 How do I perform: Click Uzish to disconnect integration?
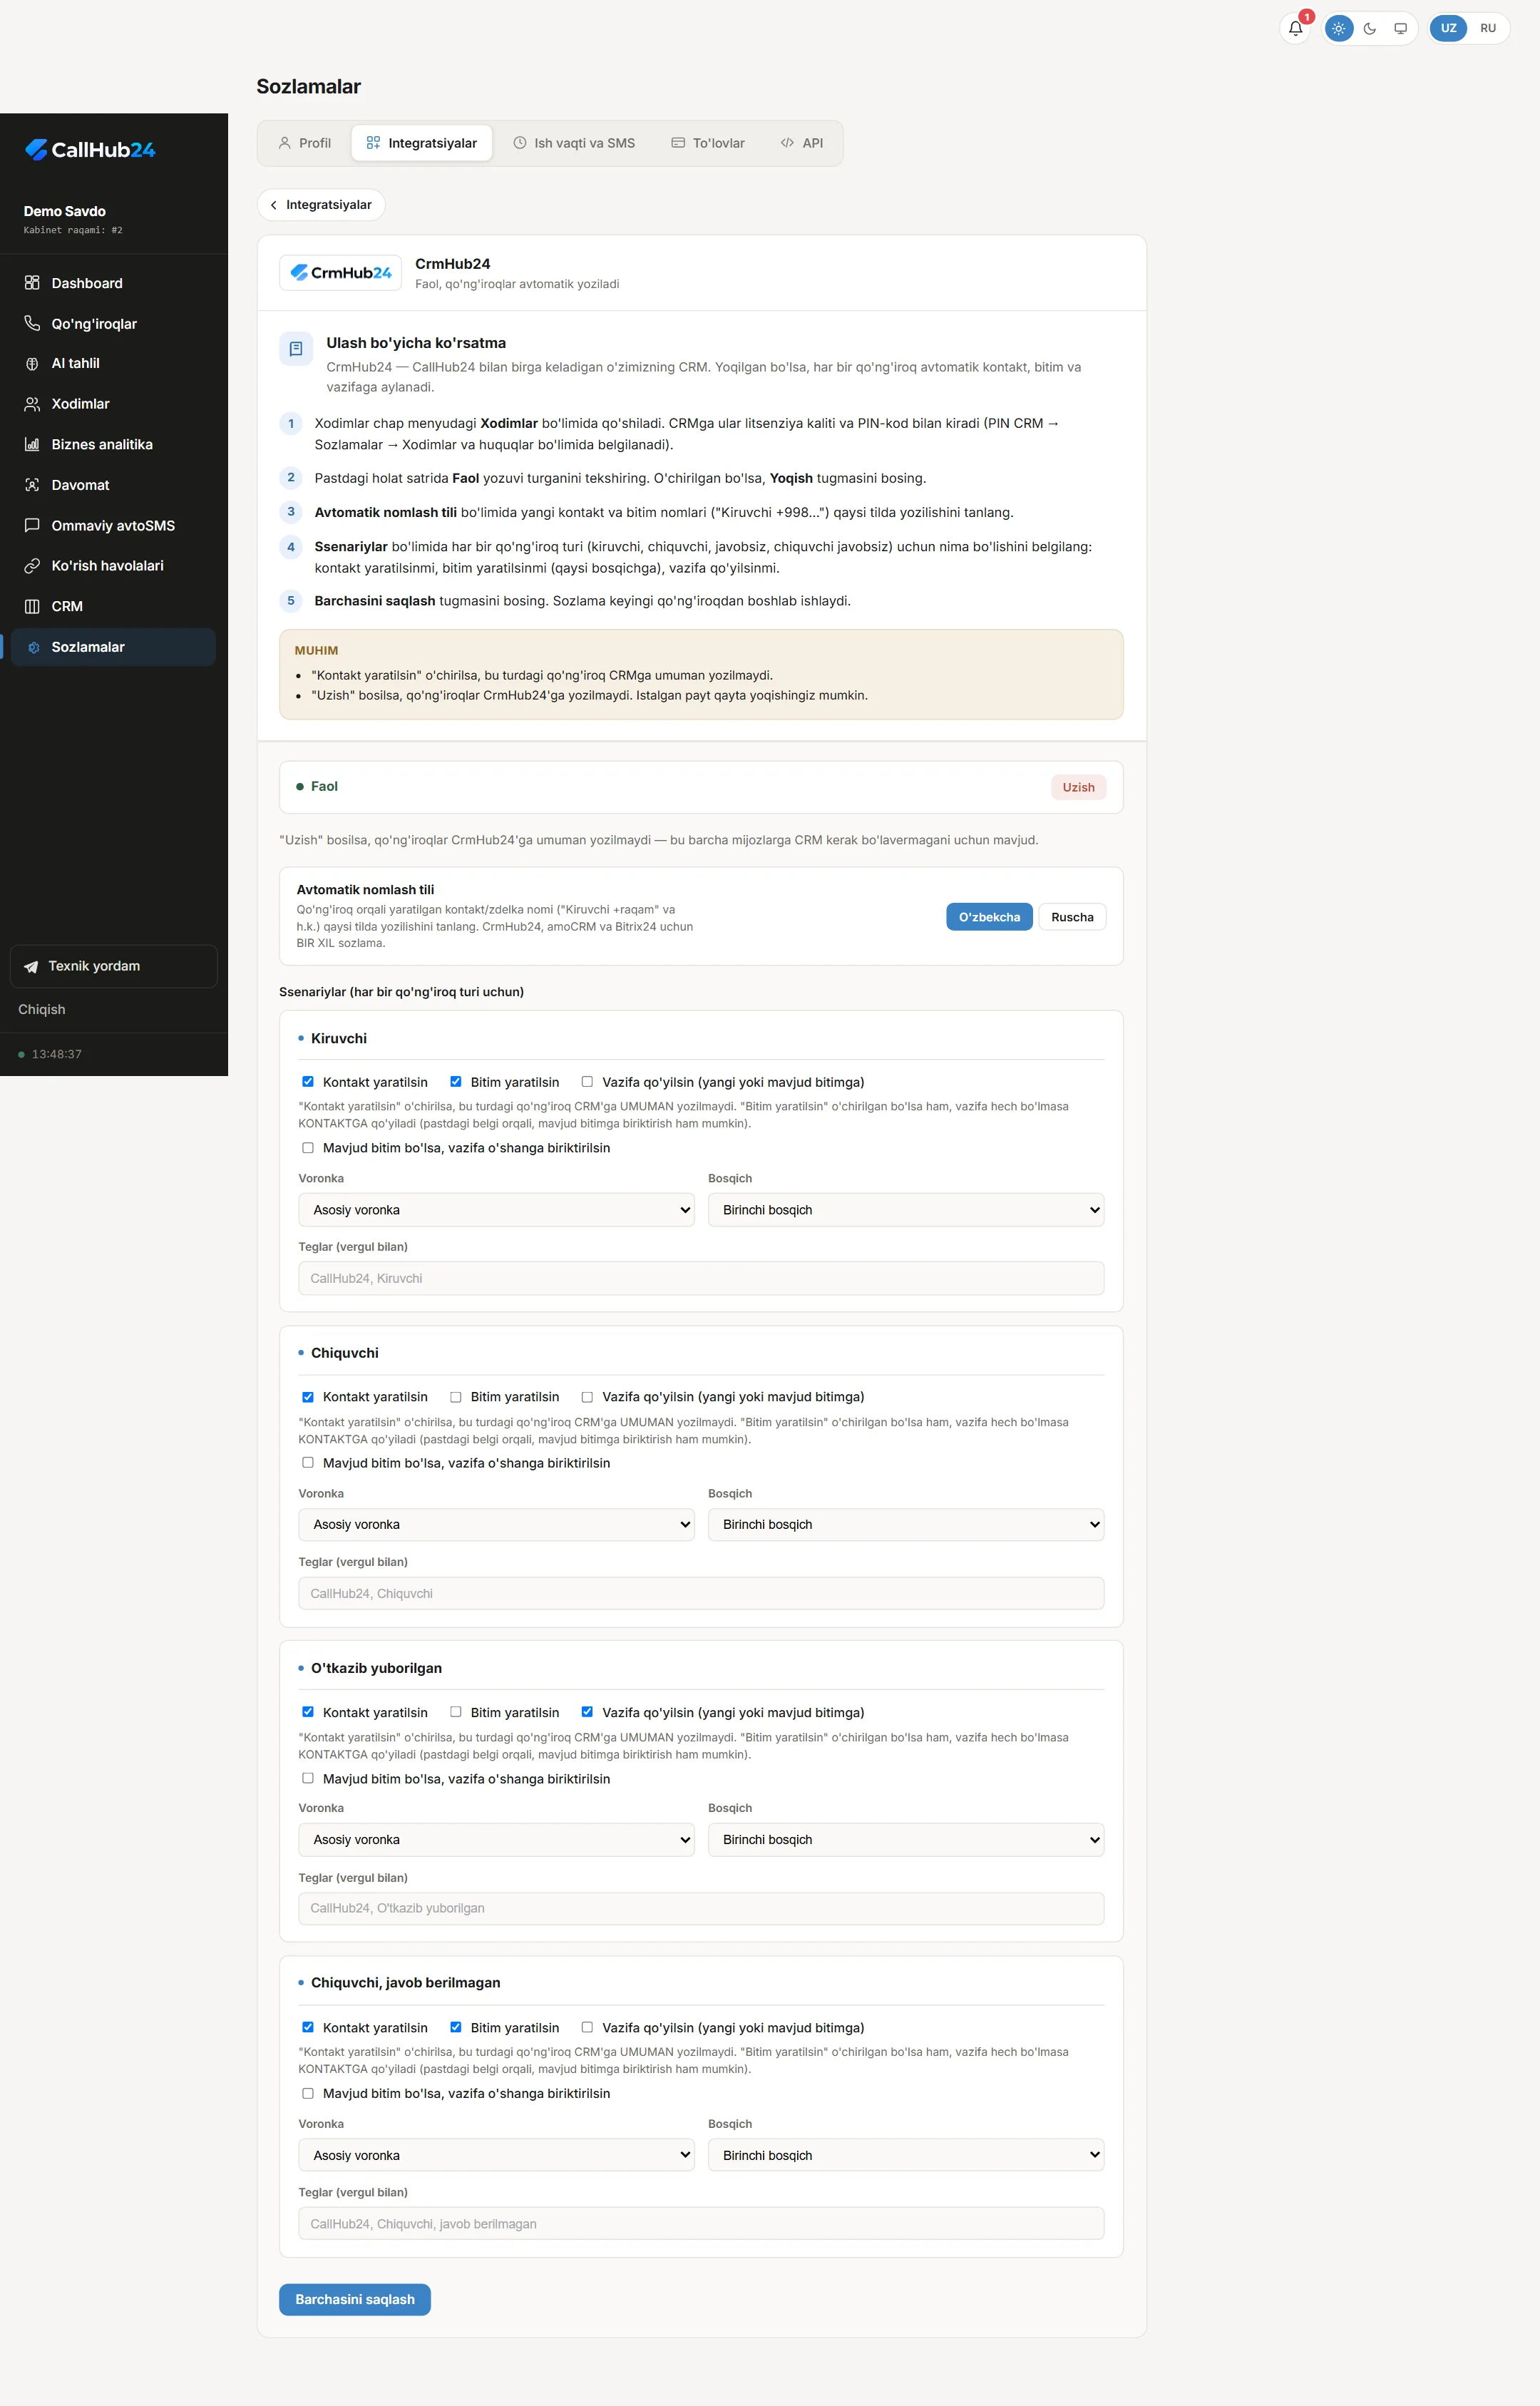1078,787
